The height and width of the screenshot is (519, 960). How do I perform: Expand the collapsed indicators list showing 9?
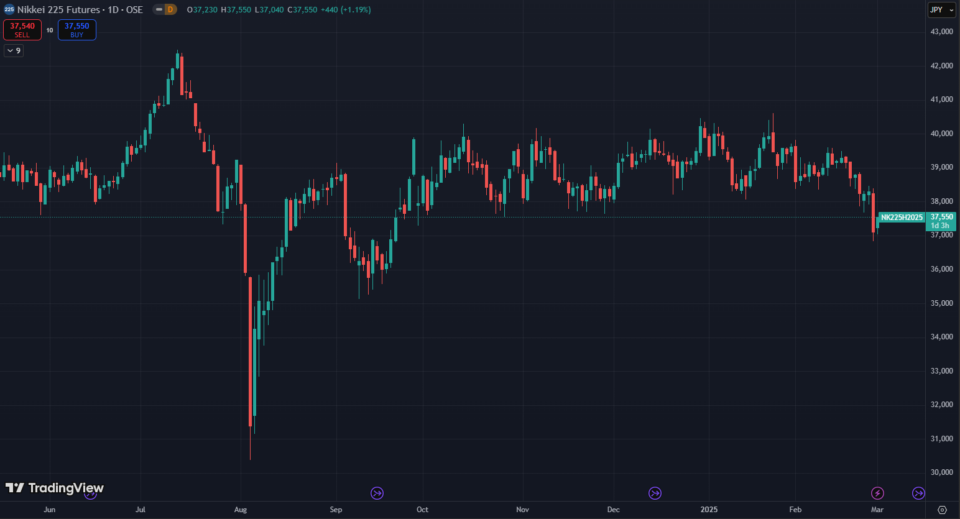(x=14, y=50)
